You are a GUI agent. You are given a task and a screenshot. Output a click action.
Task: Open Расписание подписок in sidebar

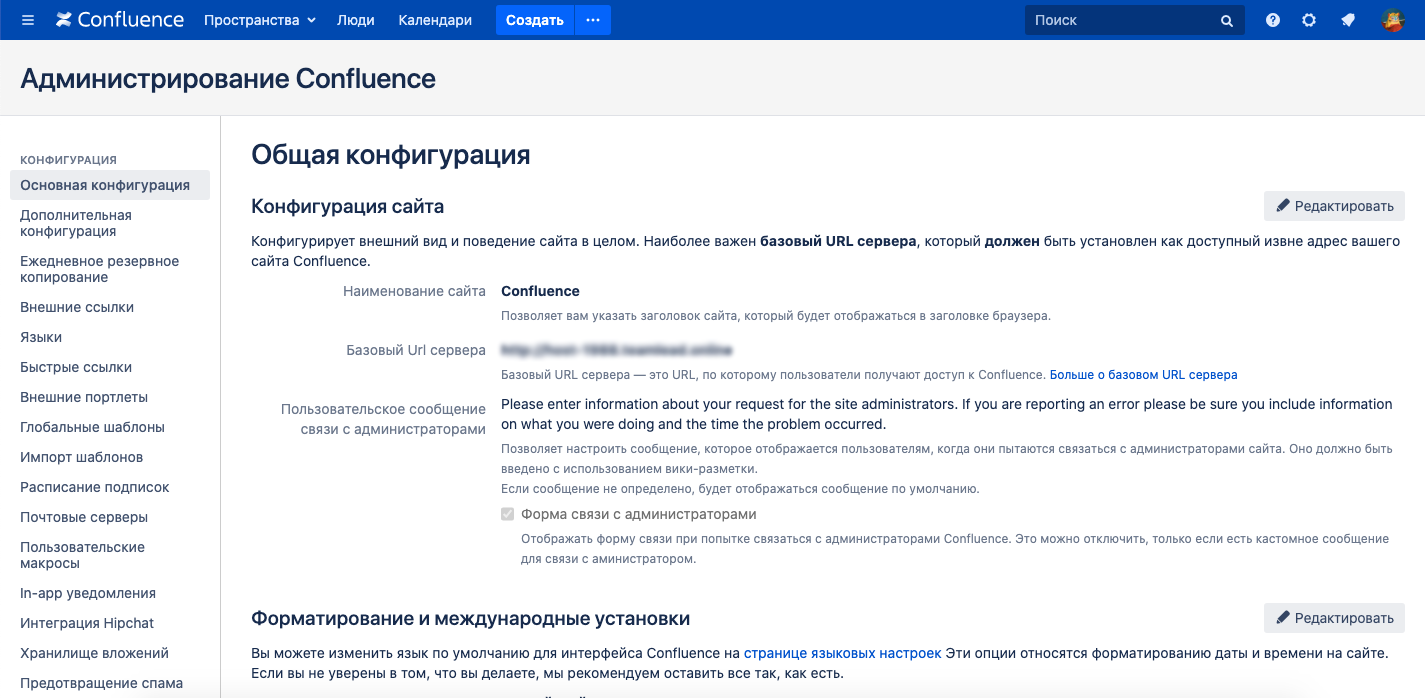(x=95, y=487)
